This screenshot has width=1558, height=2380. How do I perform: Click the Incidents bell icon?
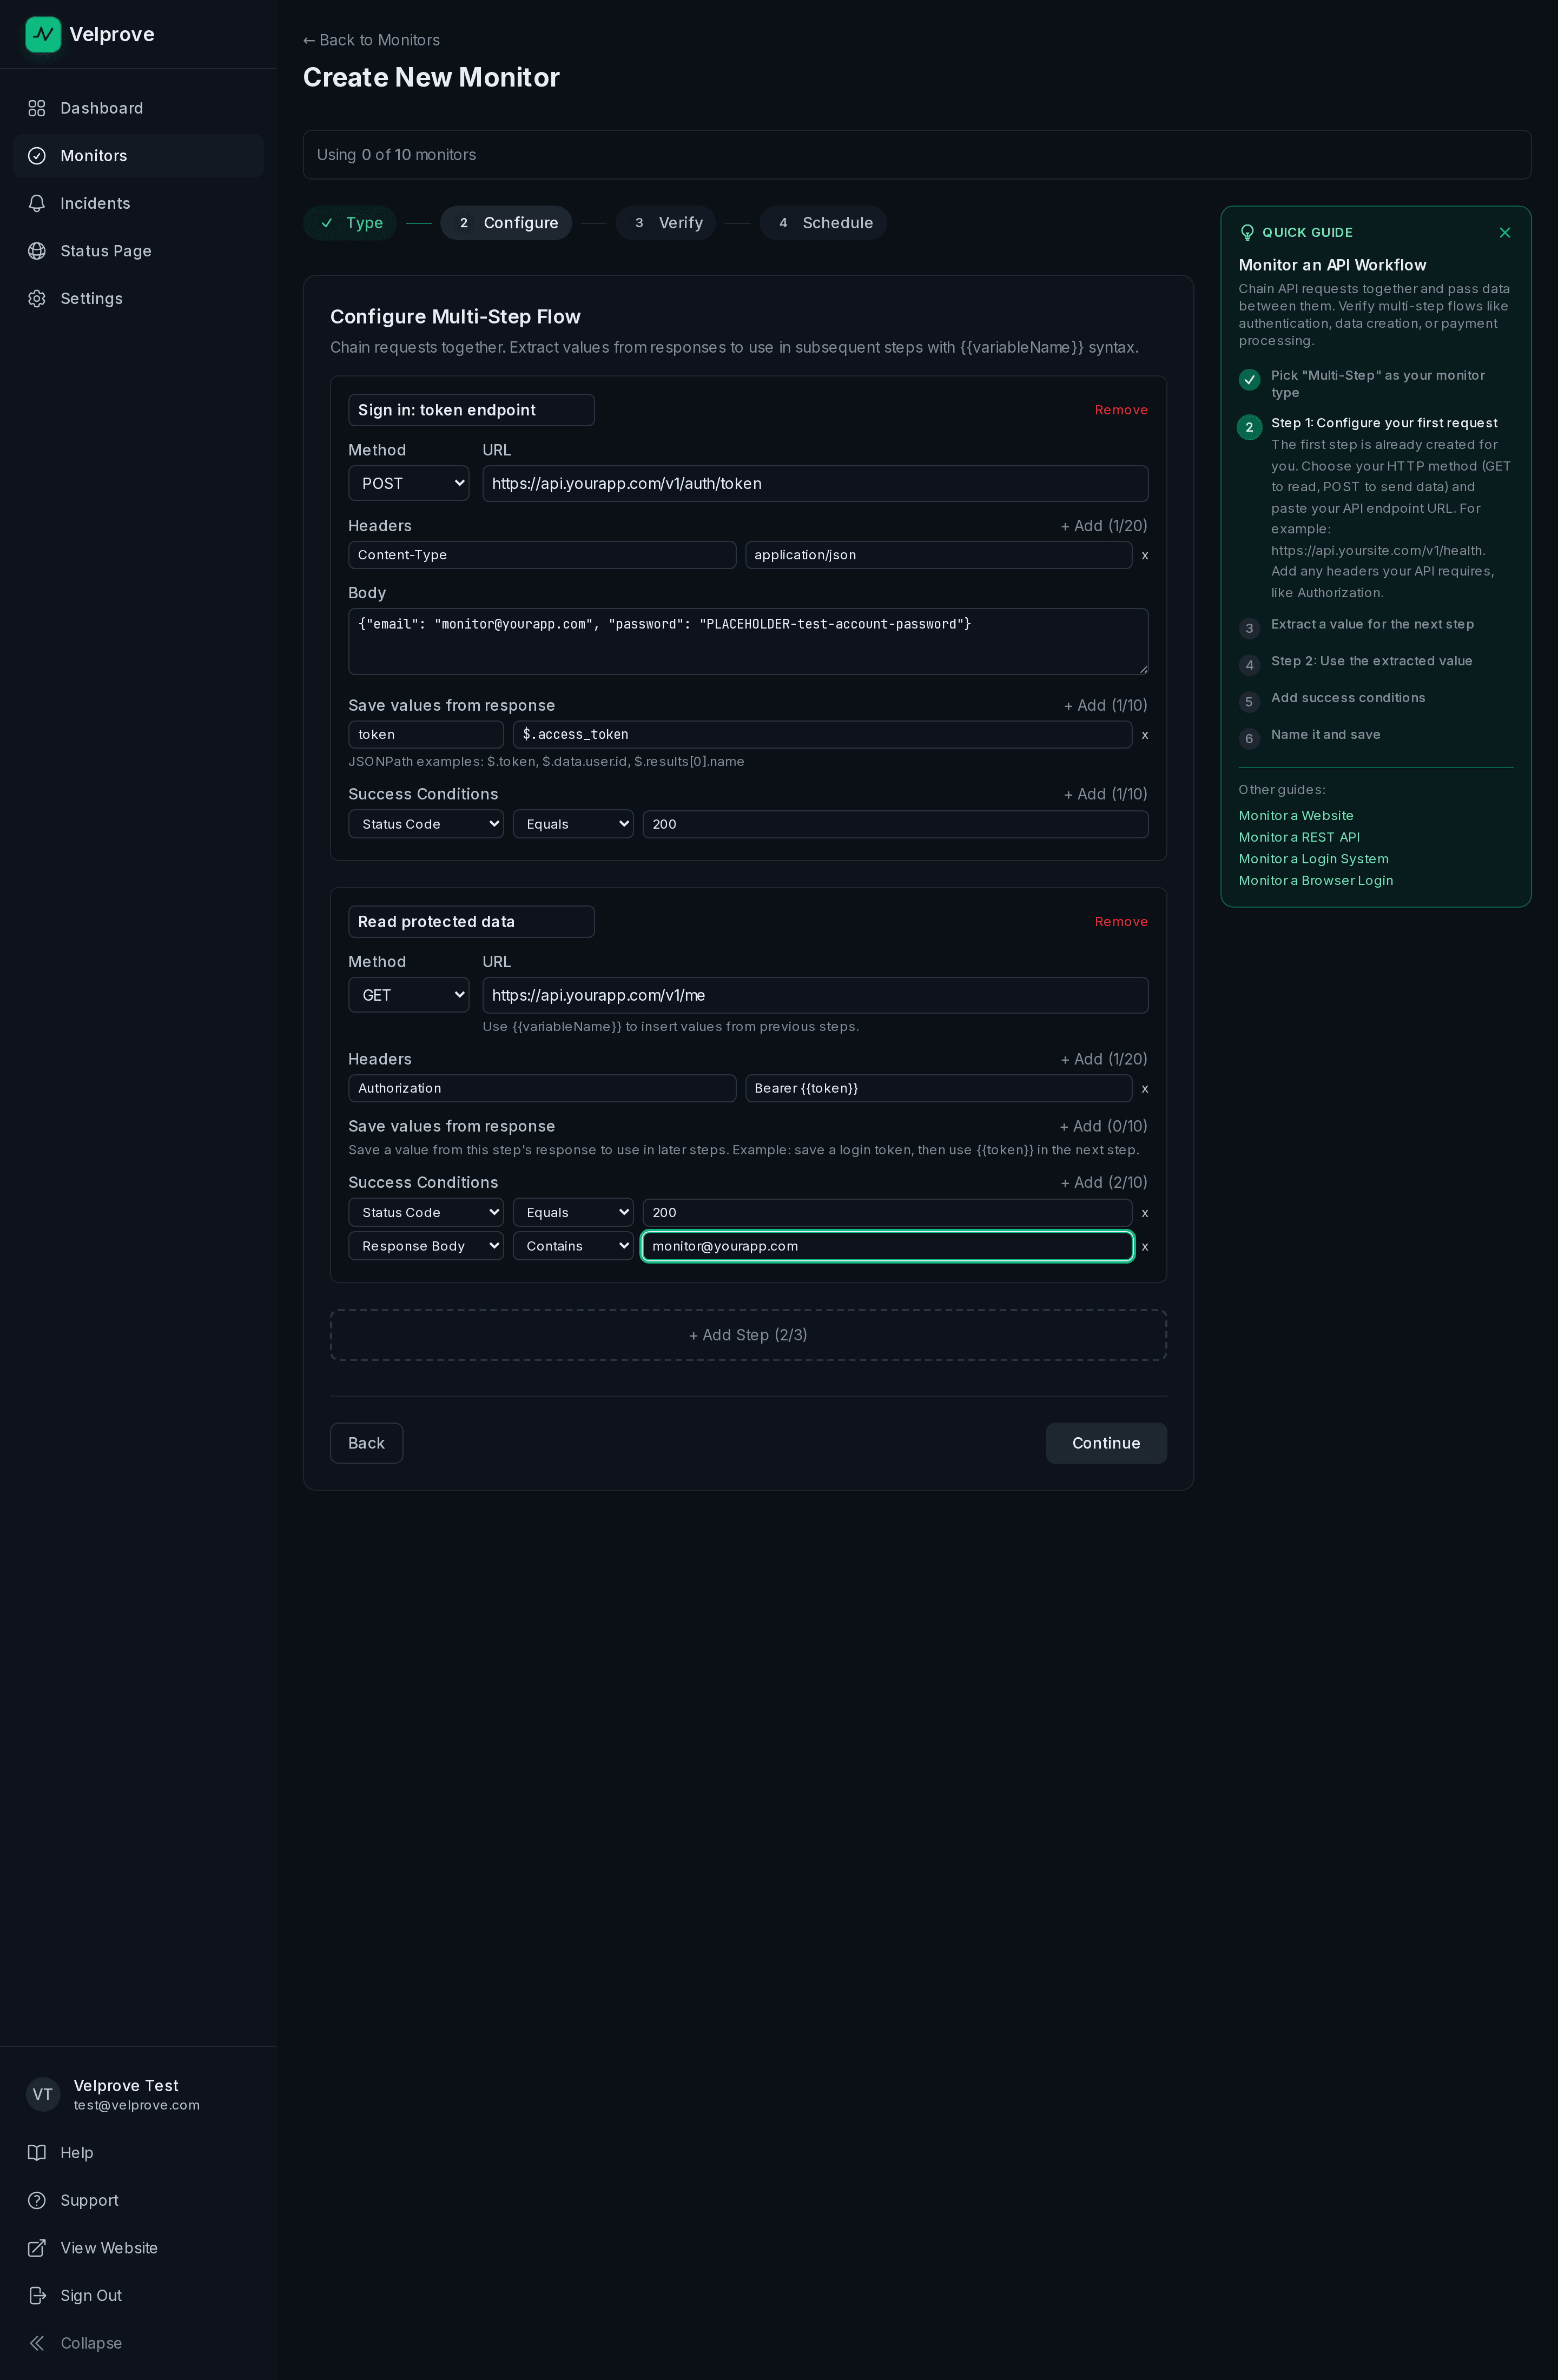37,203
